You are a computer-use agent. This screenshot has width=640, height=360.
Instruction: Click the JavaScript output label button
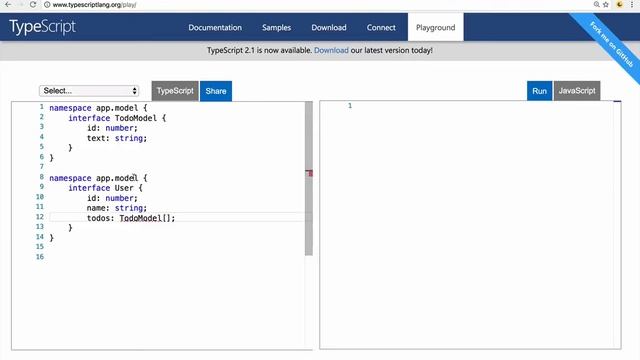tap(577, 91)
